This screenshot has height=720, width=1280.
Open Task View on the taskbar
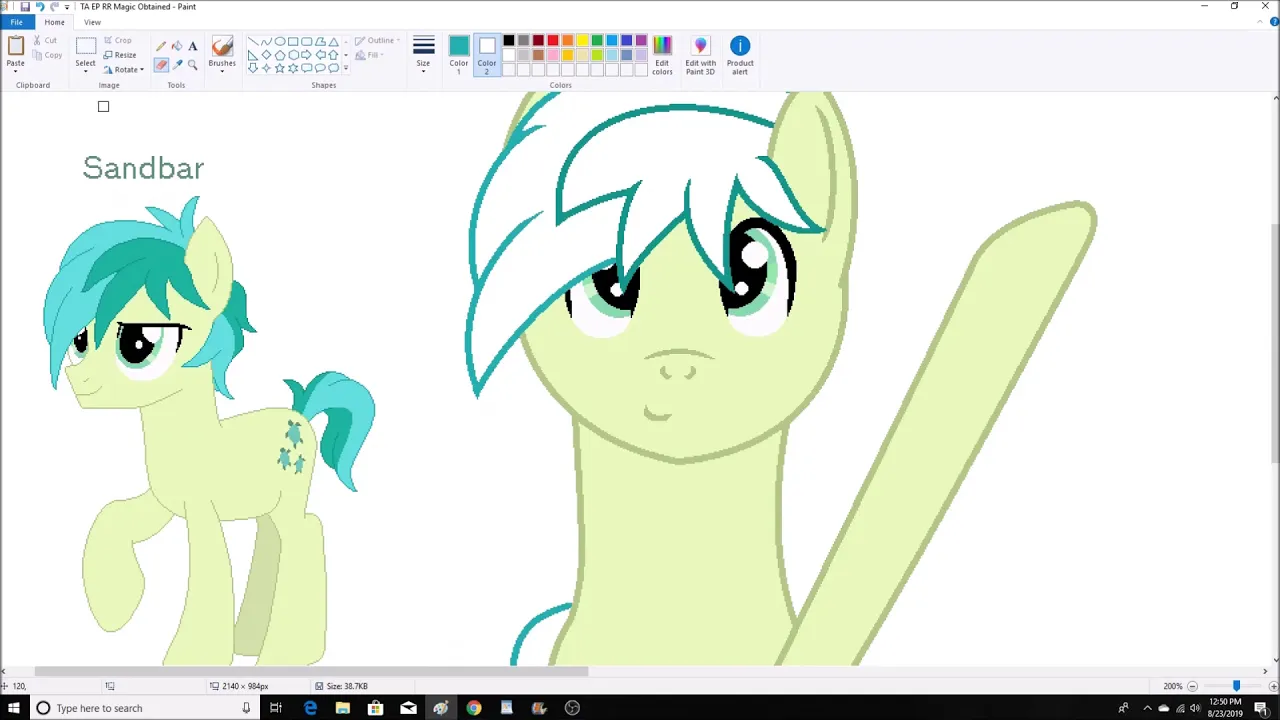click(276, 708)
